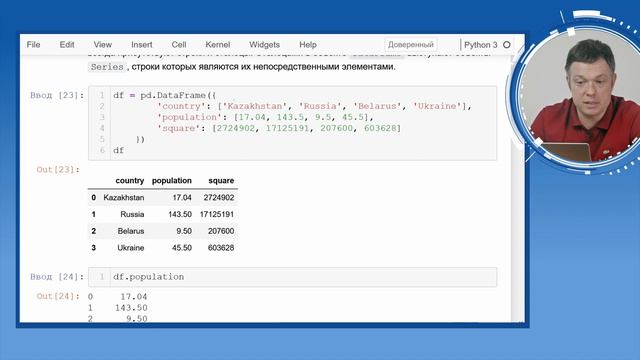Click the Ukraine table cell
Screen dimensions: 640x360
click(x=131, y=248)
